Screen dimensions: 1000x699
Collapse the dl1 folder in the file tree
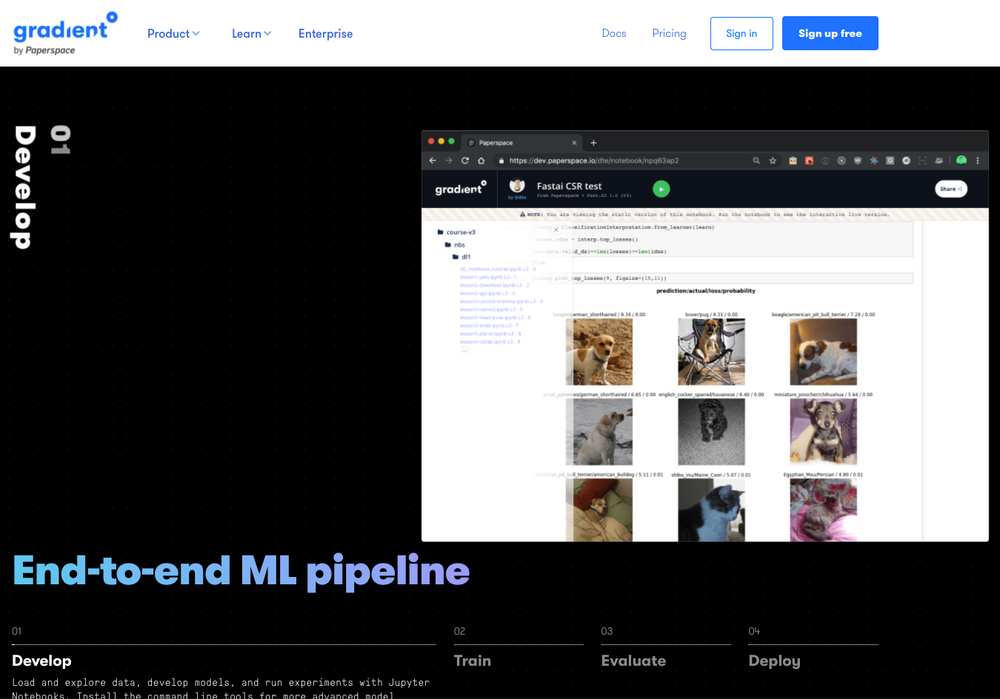[x=460, y=256]
